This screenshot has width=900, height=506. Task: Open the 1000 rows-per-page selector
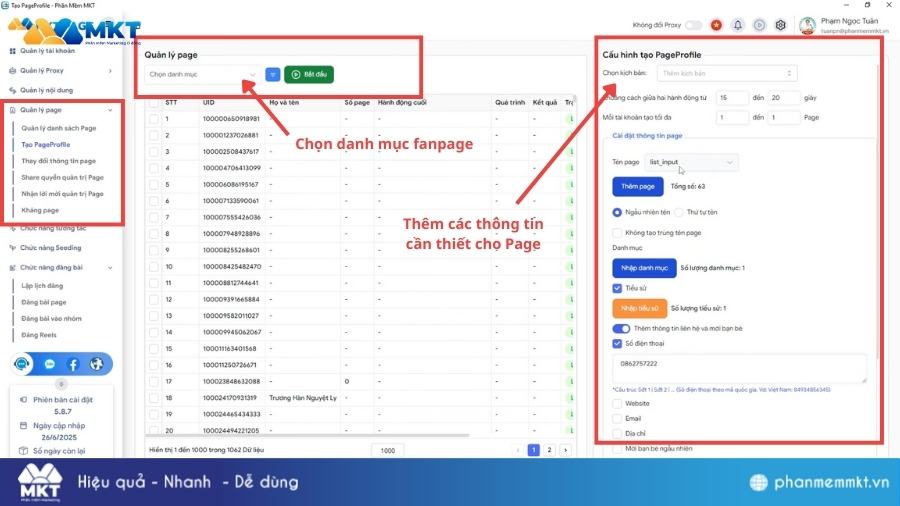(x=387, y=450)
